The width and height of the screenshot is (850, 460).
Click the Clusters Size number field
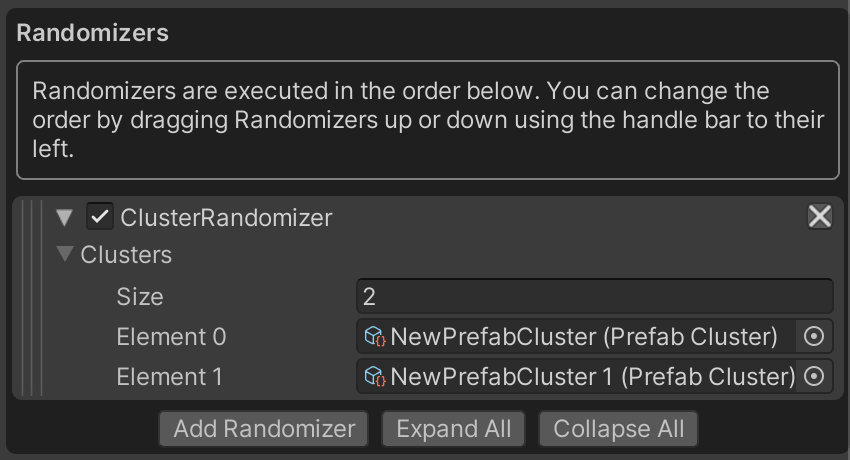click(594, 297)
